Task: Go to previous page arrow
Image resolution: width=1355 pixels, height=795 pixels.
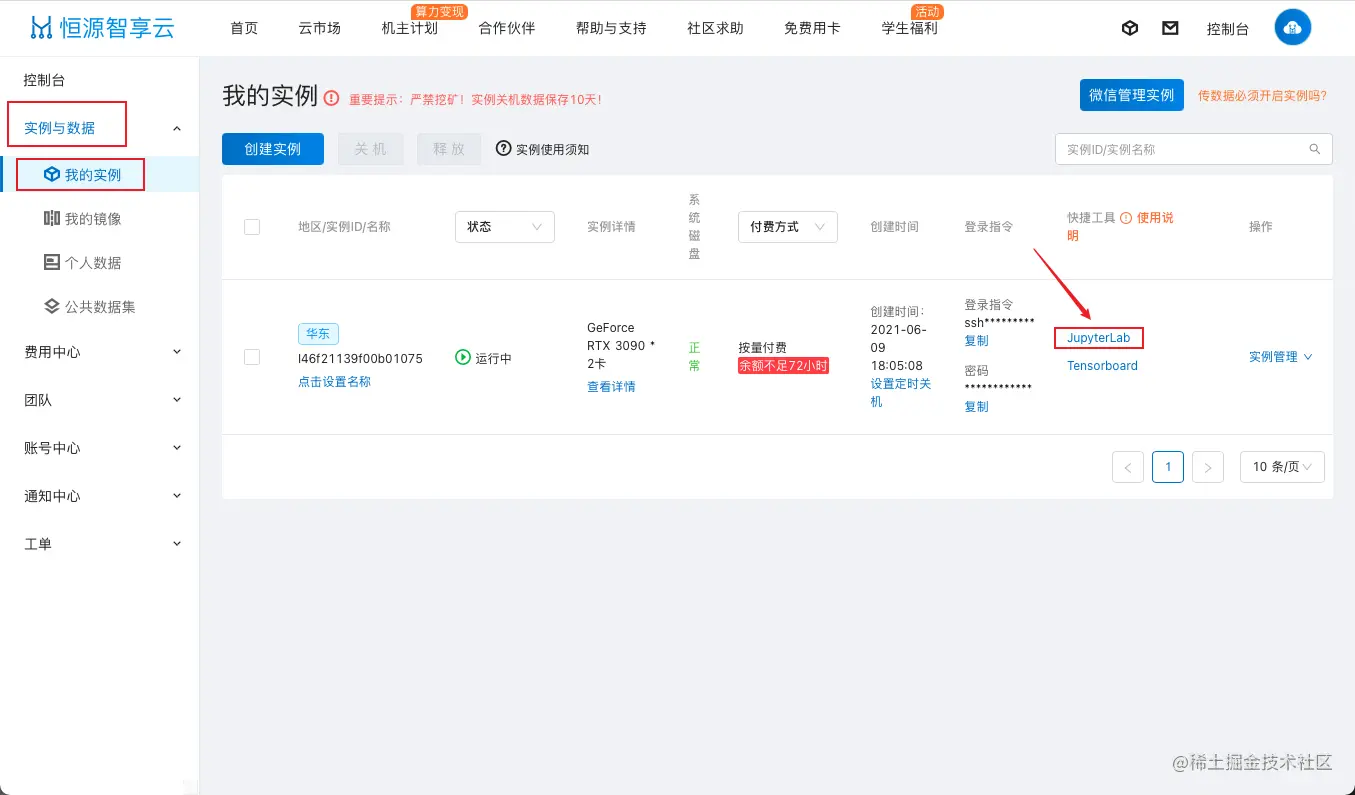Action: [x=1128, y=467]
